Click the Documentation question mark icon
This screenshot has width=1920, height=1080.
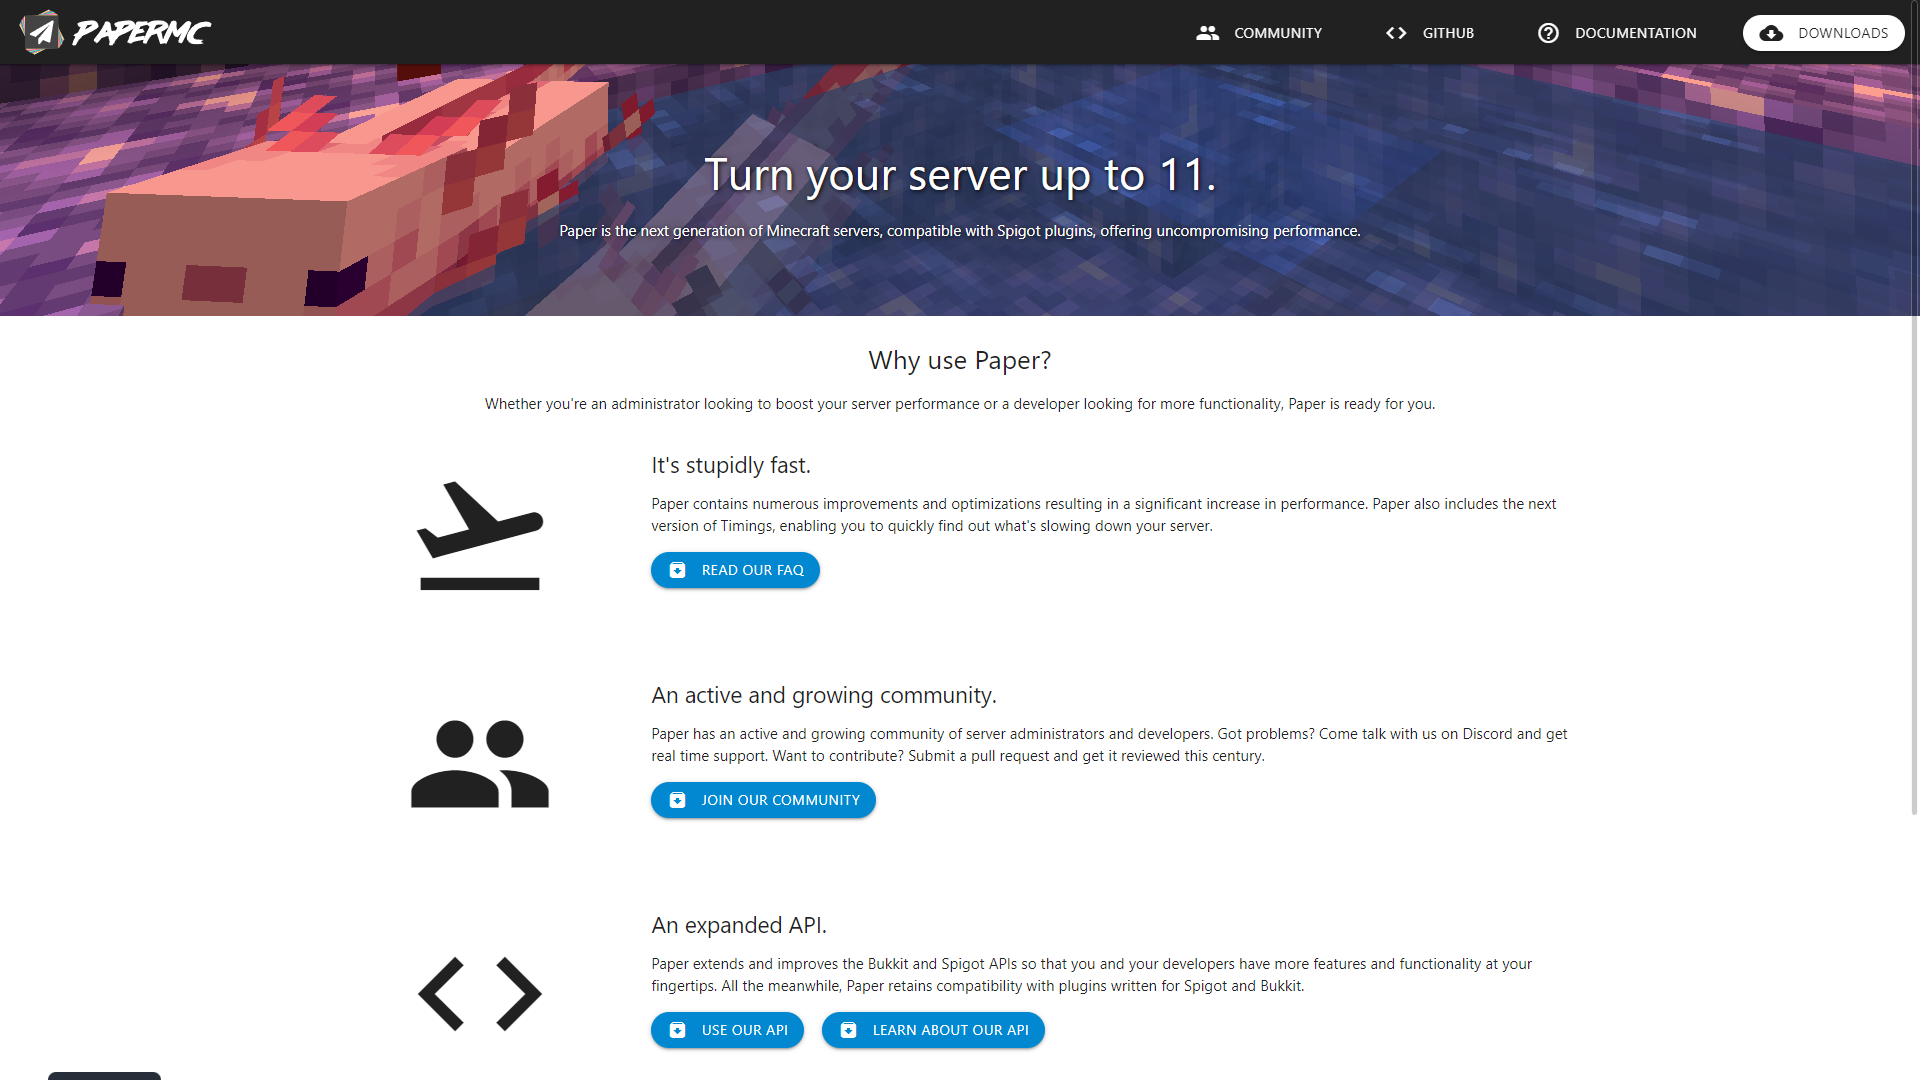coord(1548,33)
